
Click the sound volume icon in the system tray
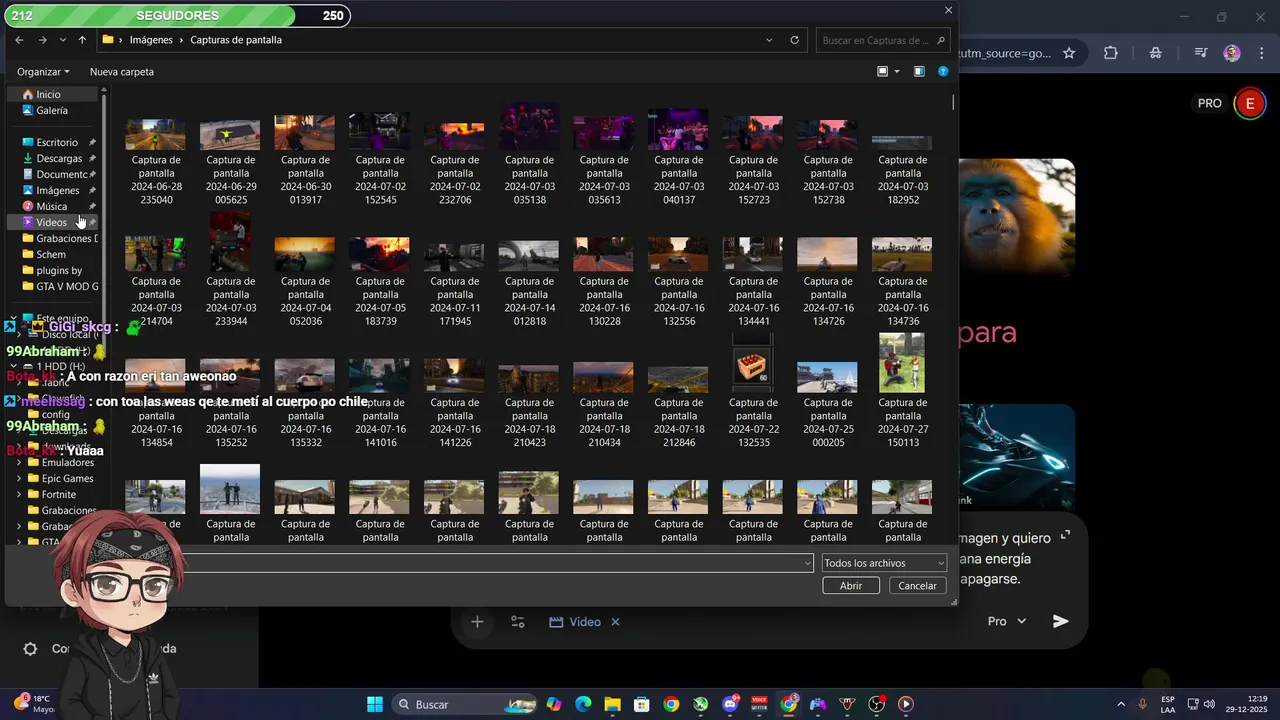pyautogui.click(x=1209, y=704)
